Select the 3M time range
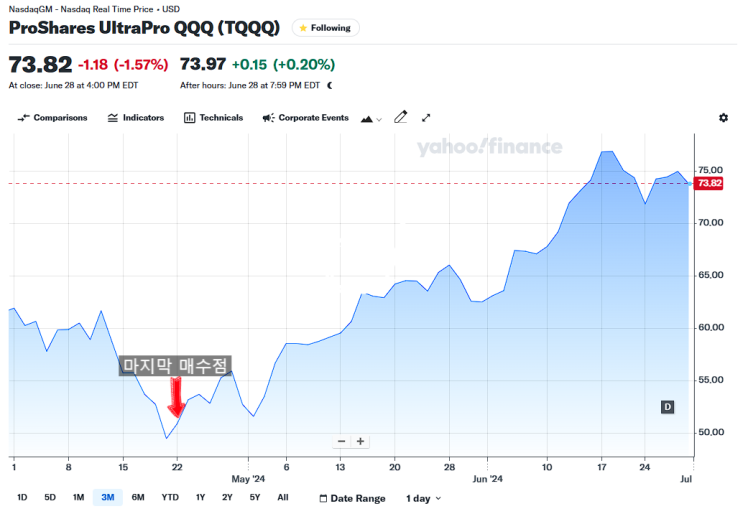The image size is (743, 514). 108,497
